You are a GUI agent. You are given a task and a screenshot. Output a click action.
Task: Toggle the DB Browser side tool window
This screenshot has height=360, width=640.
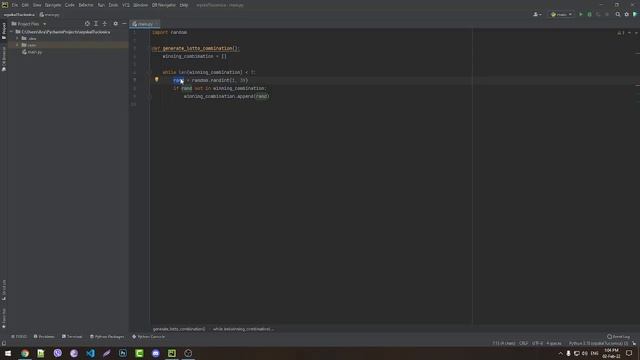(4, 59)
